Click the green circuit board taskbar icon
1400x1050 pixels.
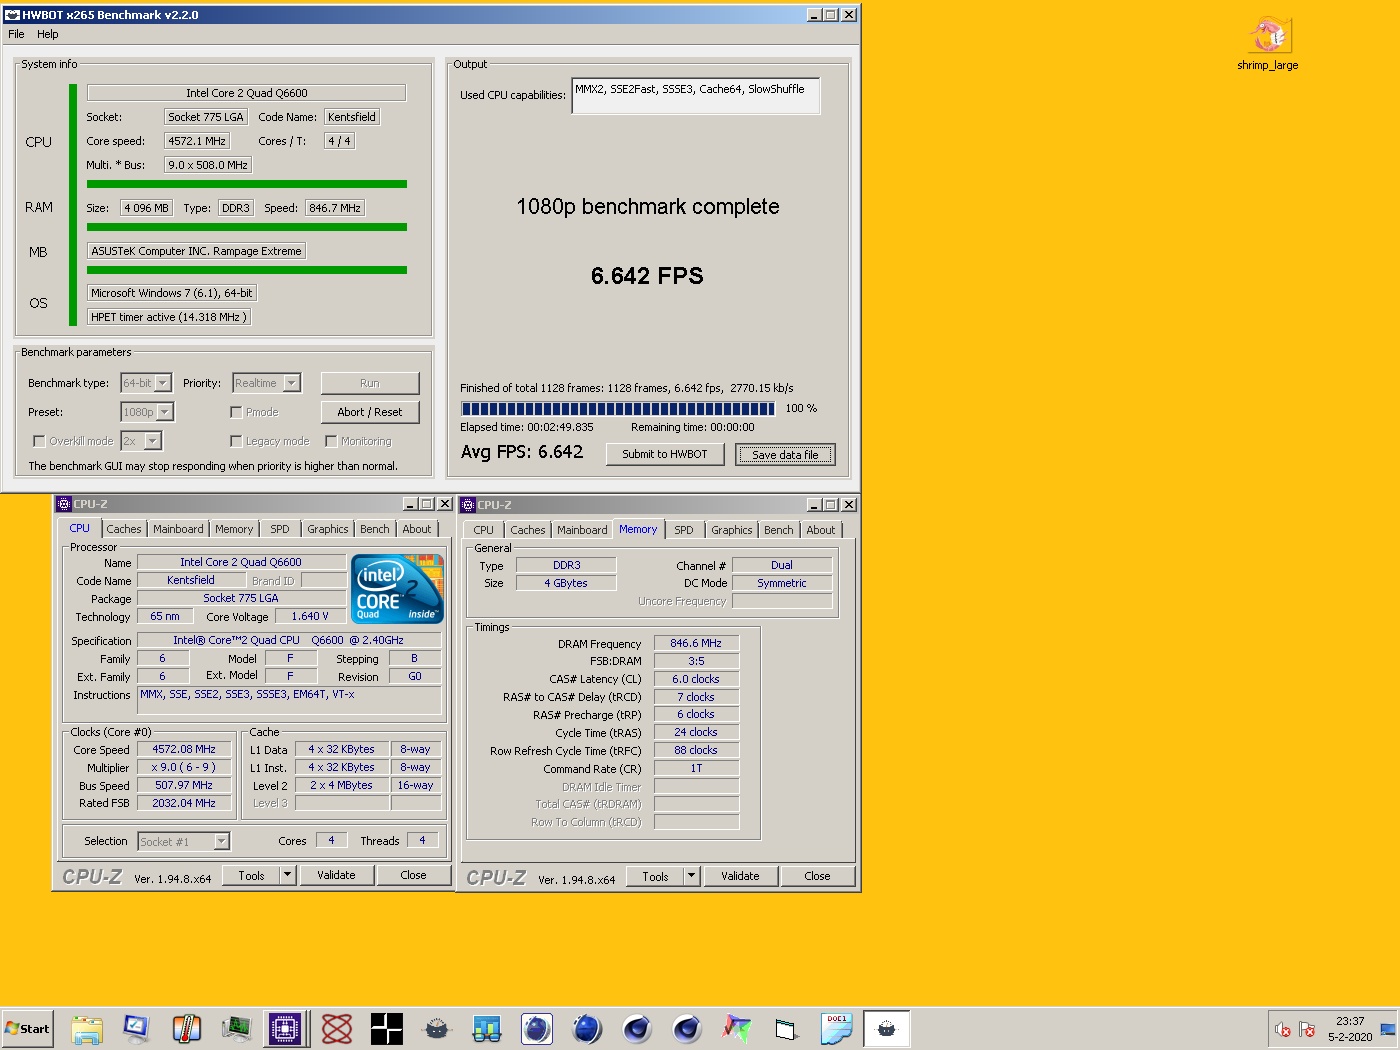pyautogui.click(x=236, y=1028)
